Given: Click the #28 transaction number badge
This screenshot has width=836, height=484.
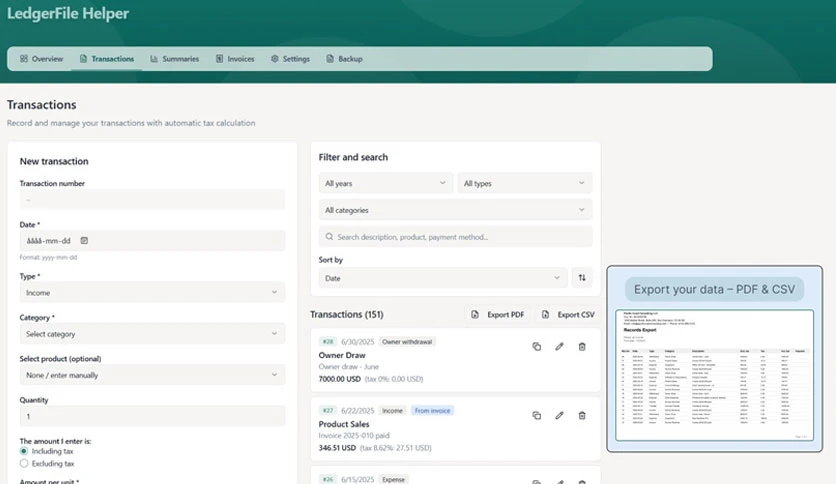Looking at the screenshot, I should pos(328,342).
